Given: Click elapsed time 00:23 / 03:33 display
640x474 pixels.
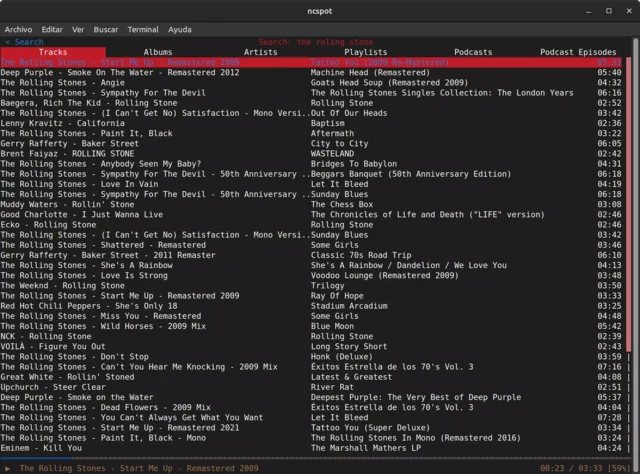Looking at the screenshot, I should [x=570, y=468].
